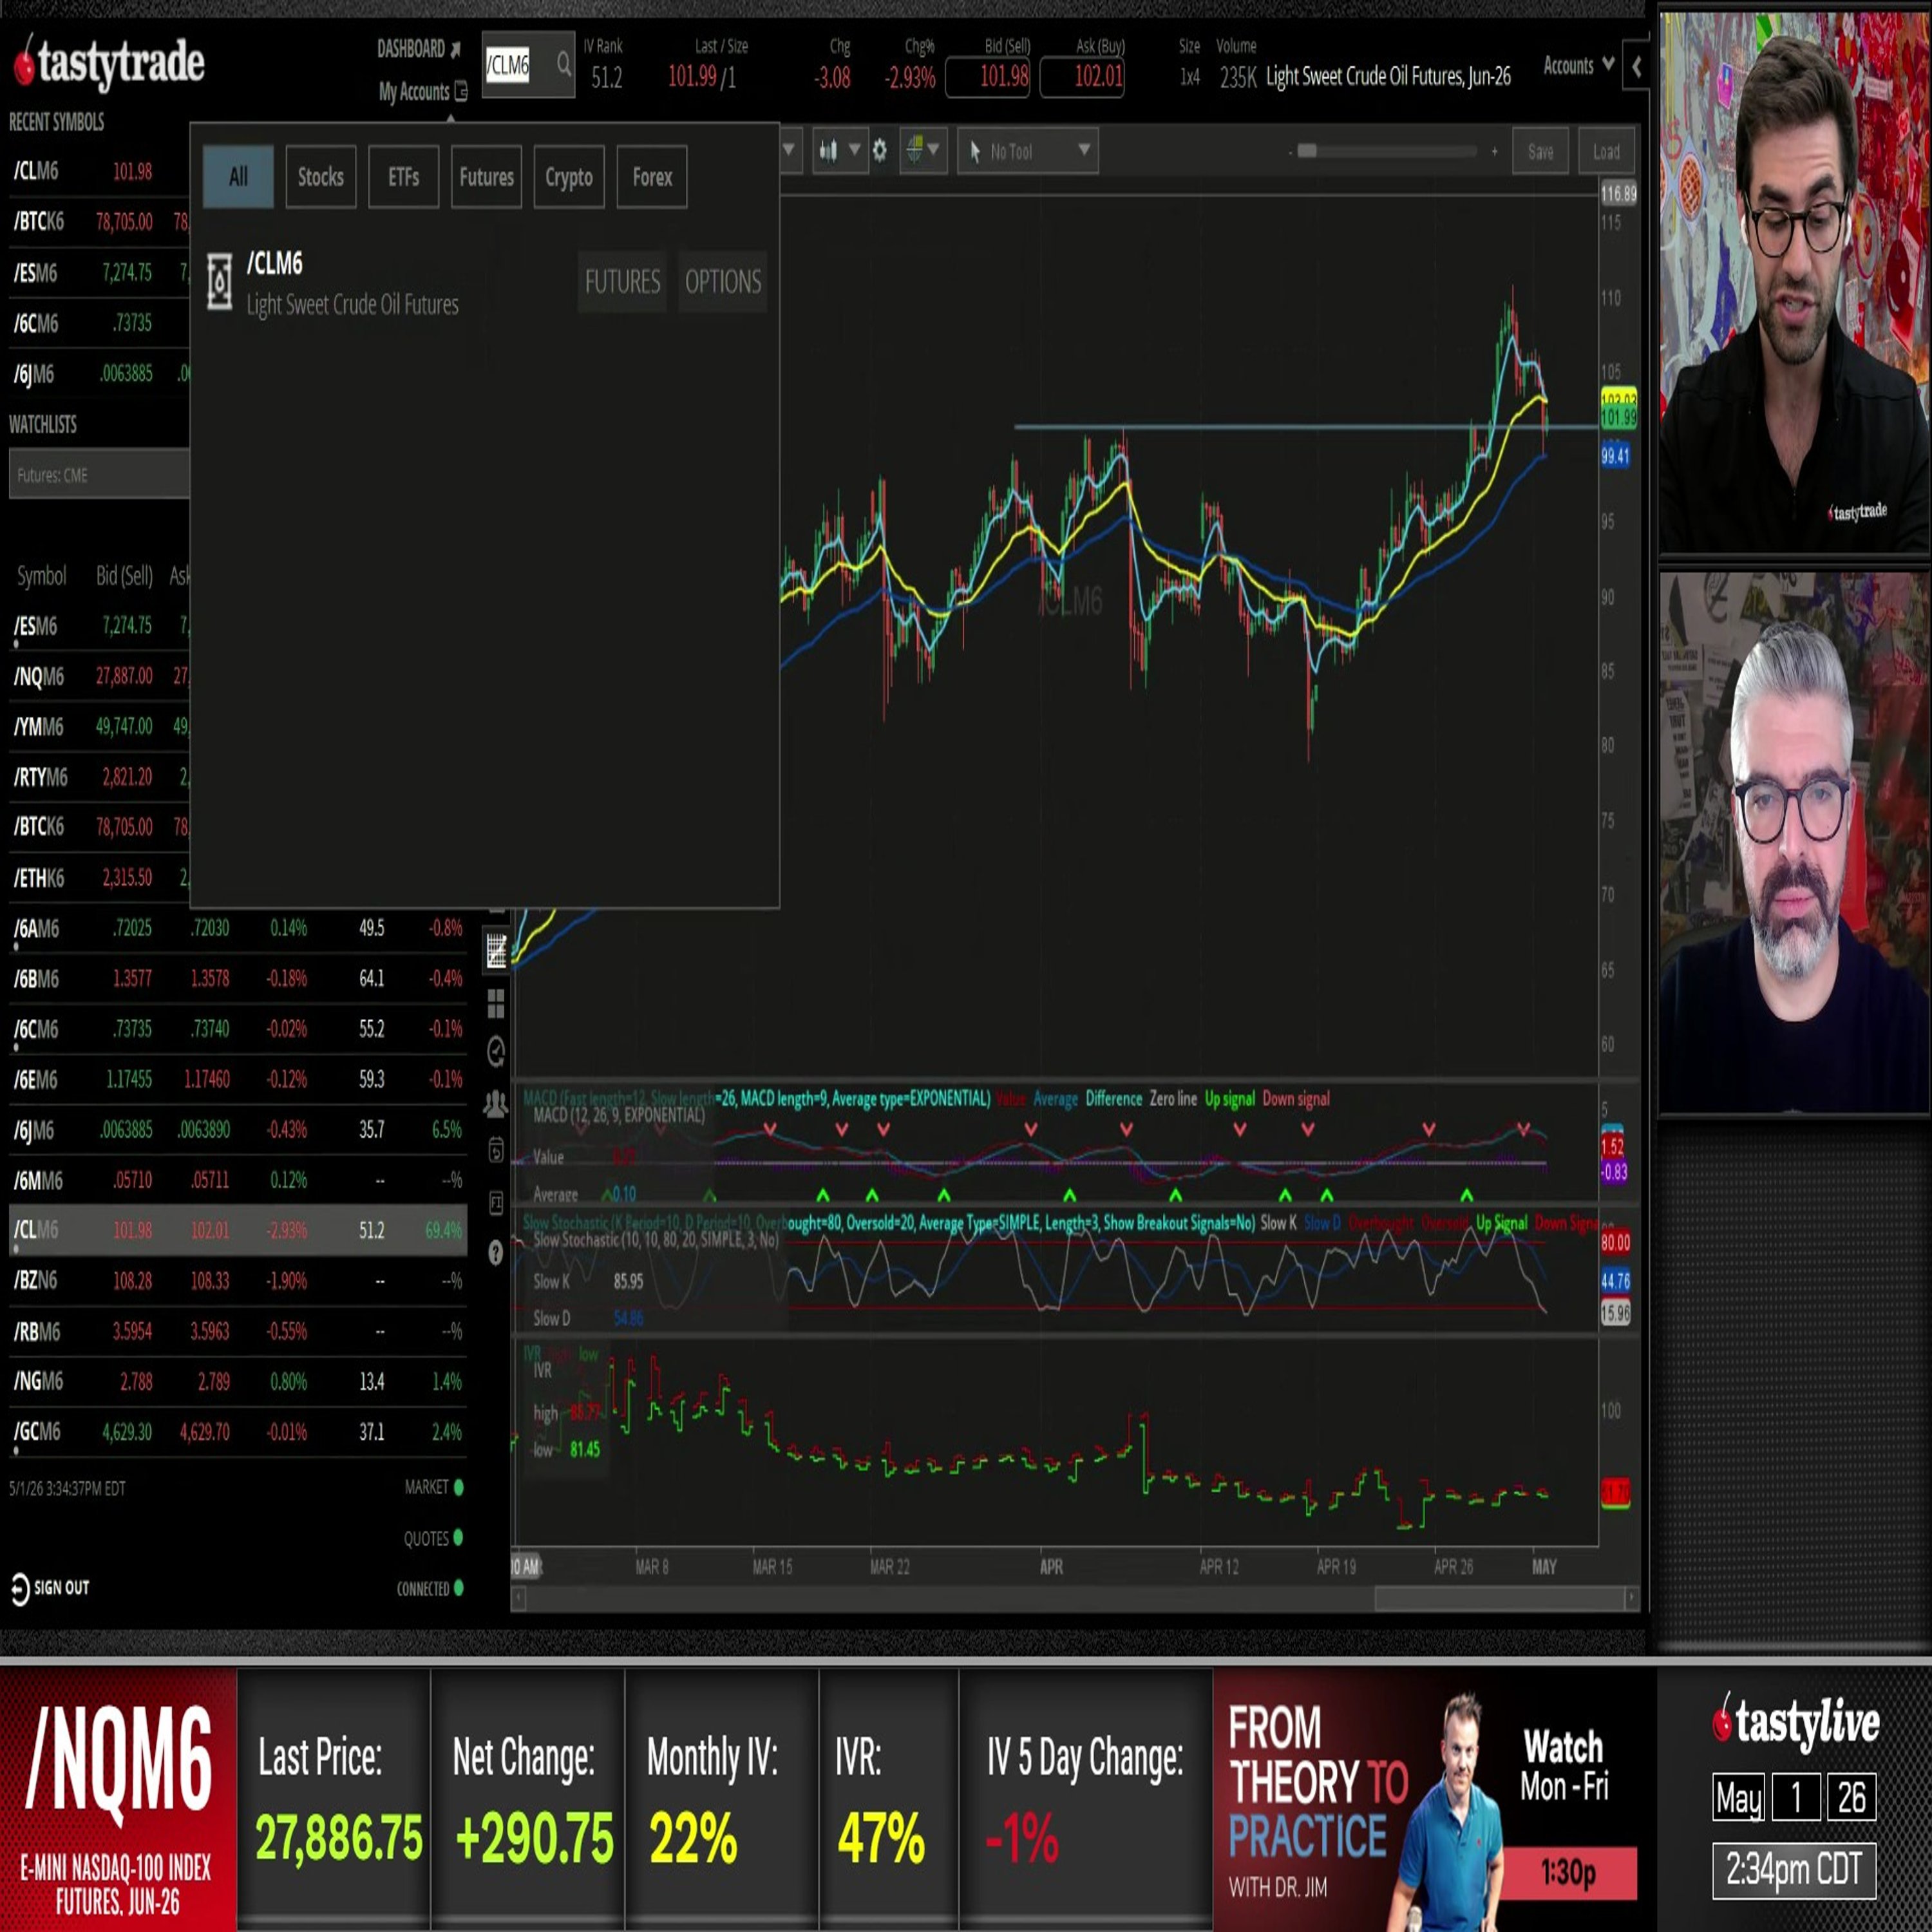
Task: Click the Dashboard pop-out arrow icon
Action: pos(456,49)
